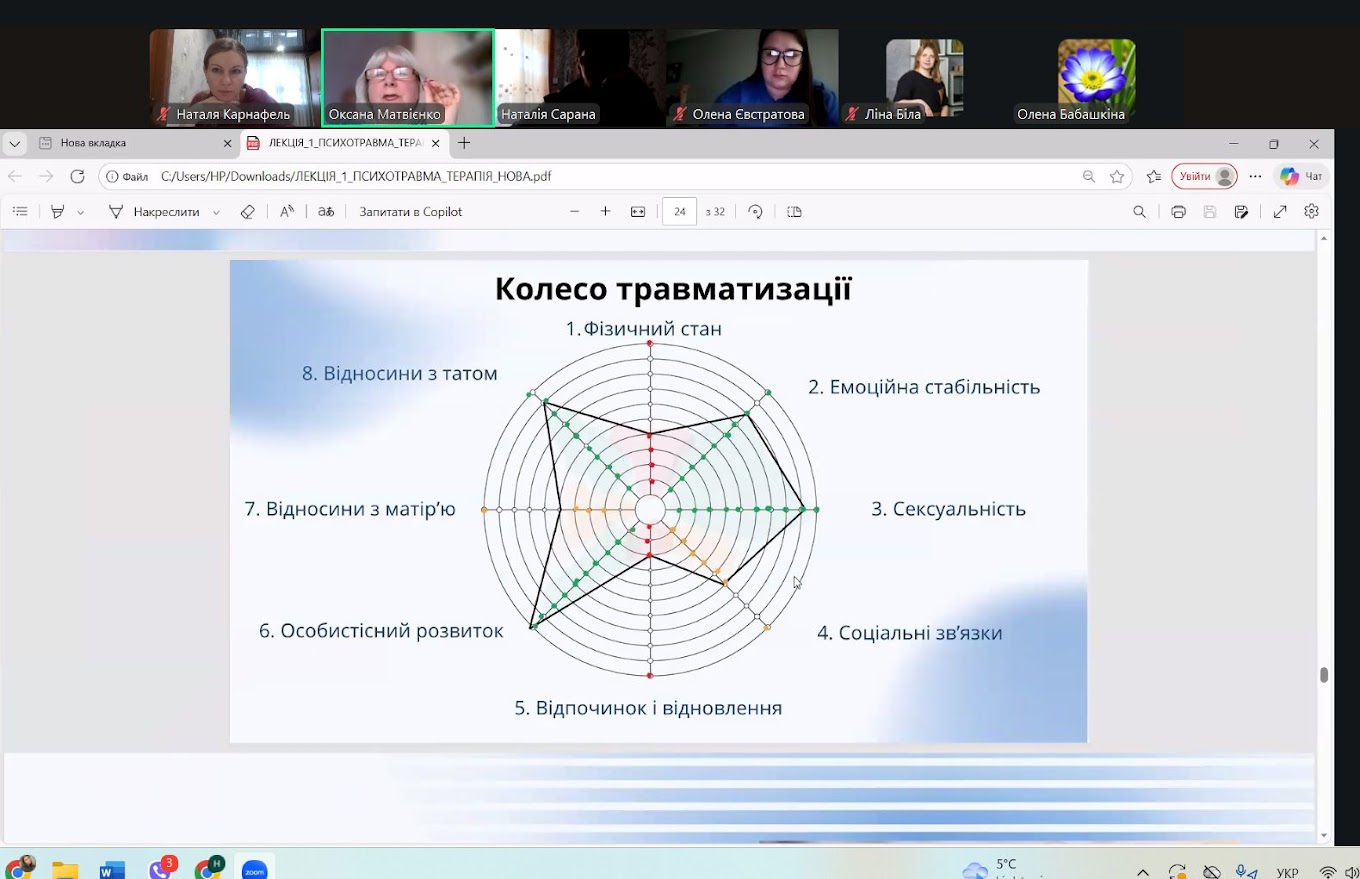
Task: Open a new browser tab
Action: coord(464,143)
